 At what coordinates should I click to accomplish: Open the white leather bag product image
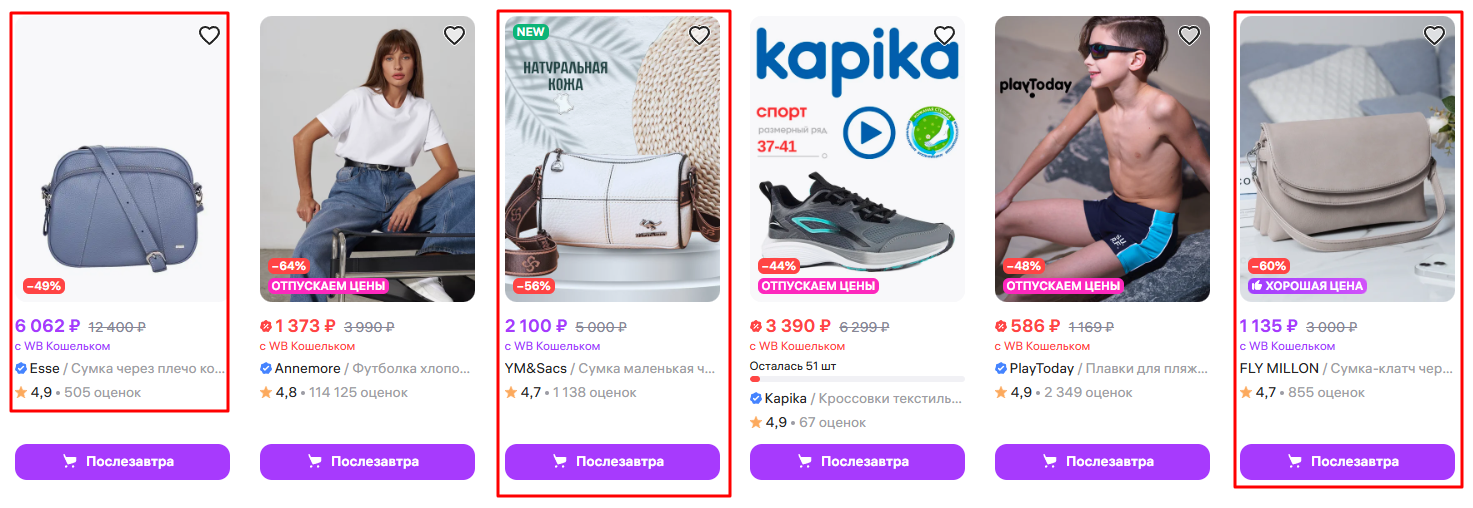point(612,159)
